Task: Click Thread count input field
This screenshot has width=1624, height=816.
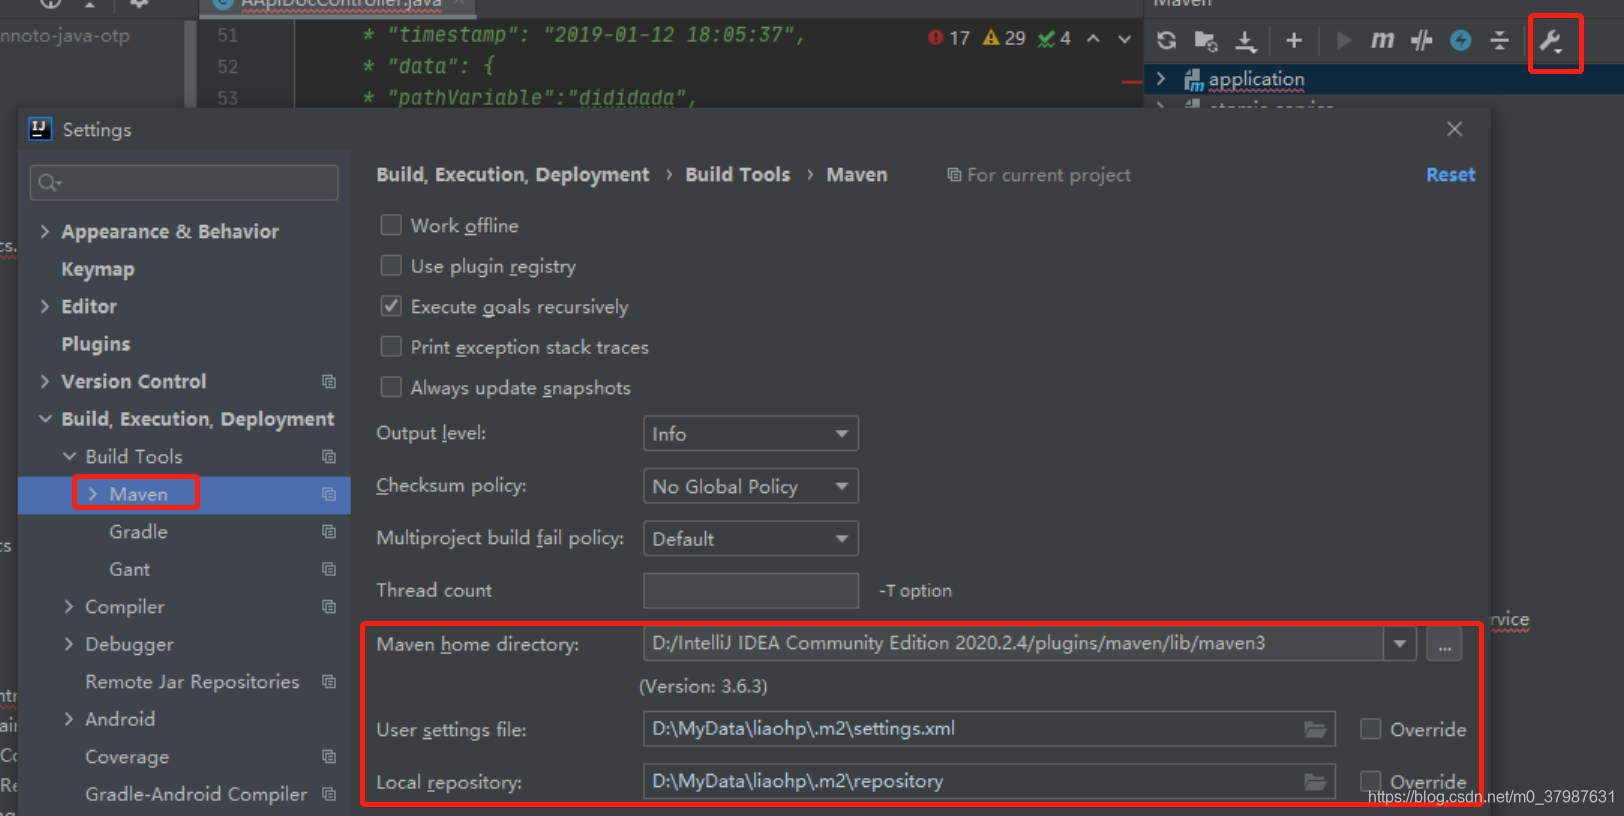Action: (750, 590)
